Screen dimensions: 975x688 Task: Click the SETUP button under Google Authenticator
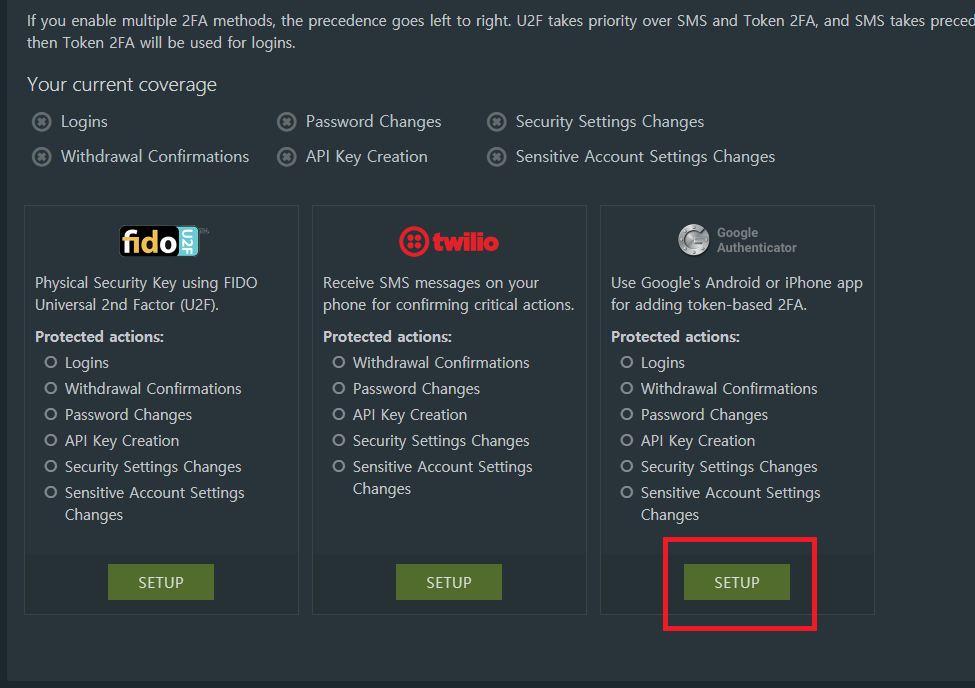(737, 582)
